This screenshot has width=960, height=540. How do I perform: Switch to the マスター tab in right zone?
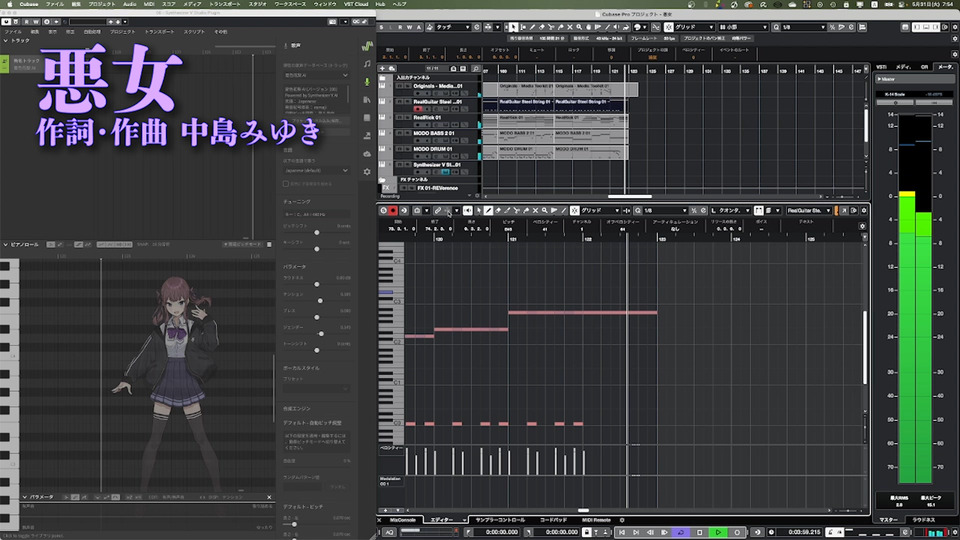pos(888,520)
